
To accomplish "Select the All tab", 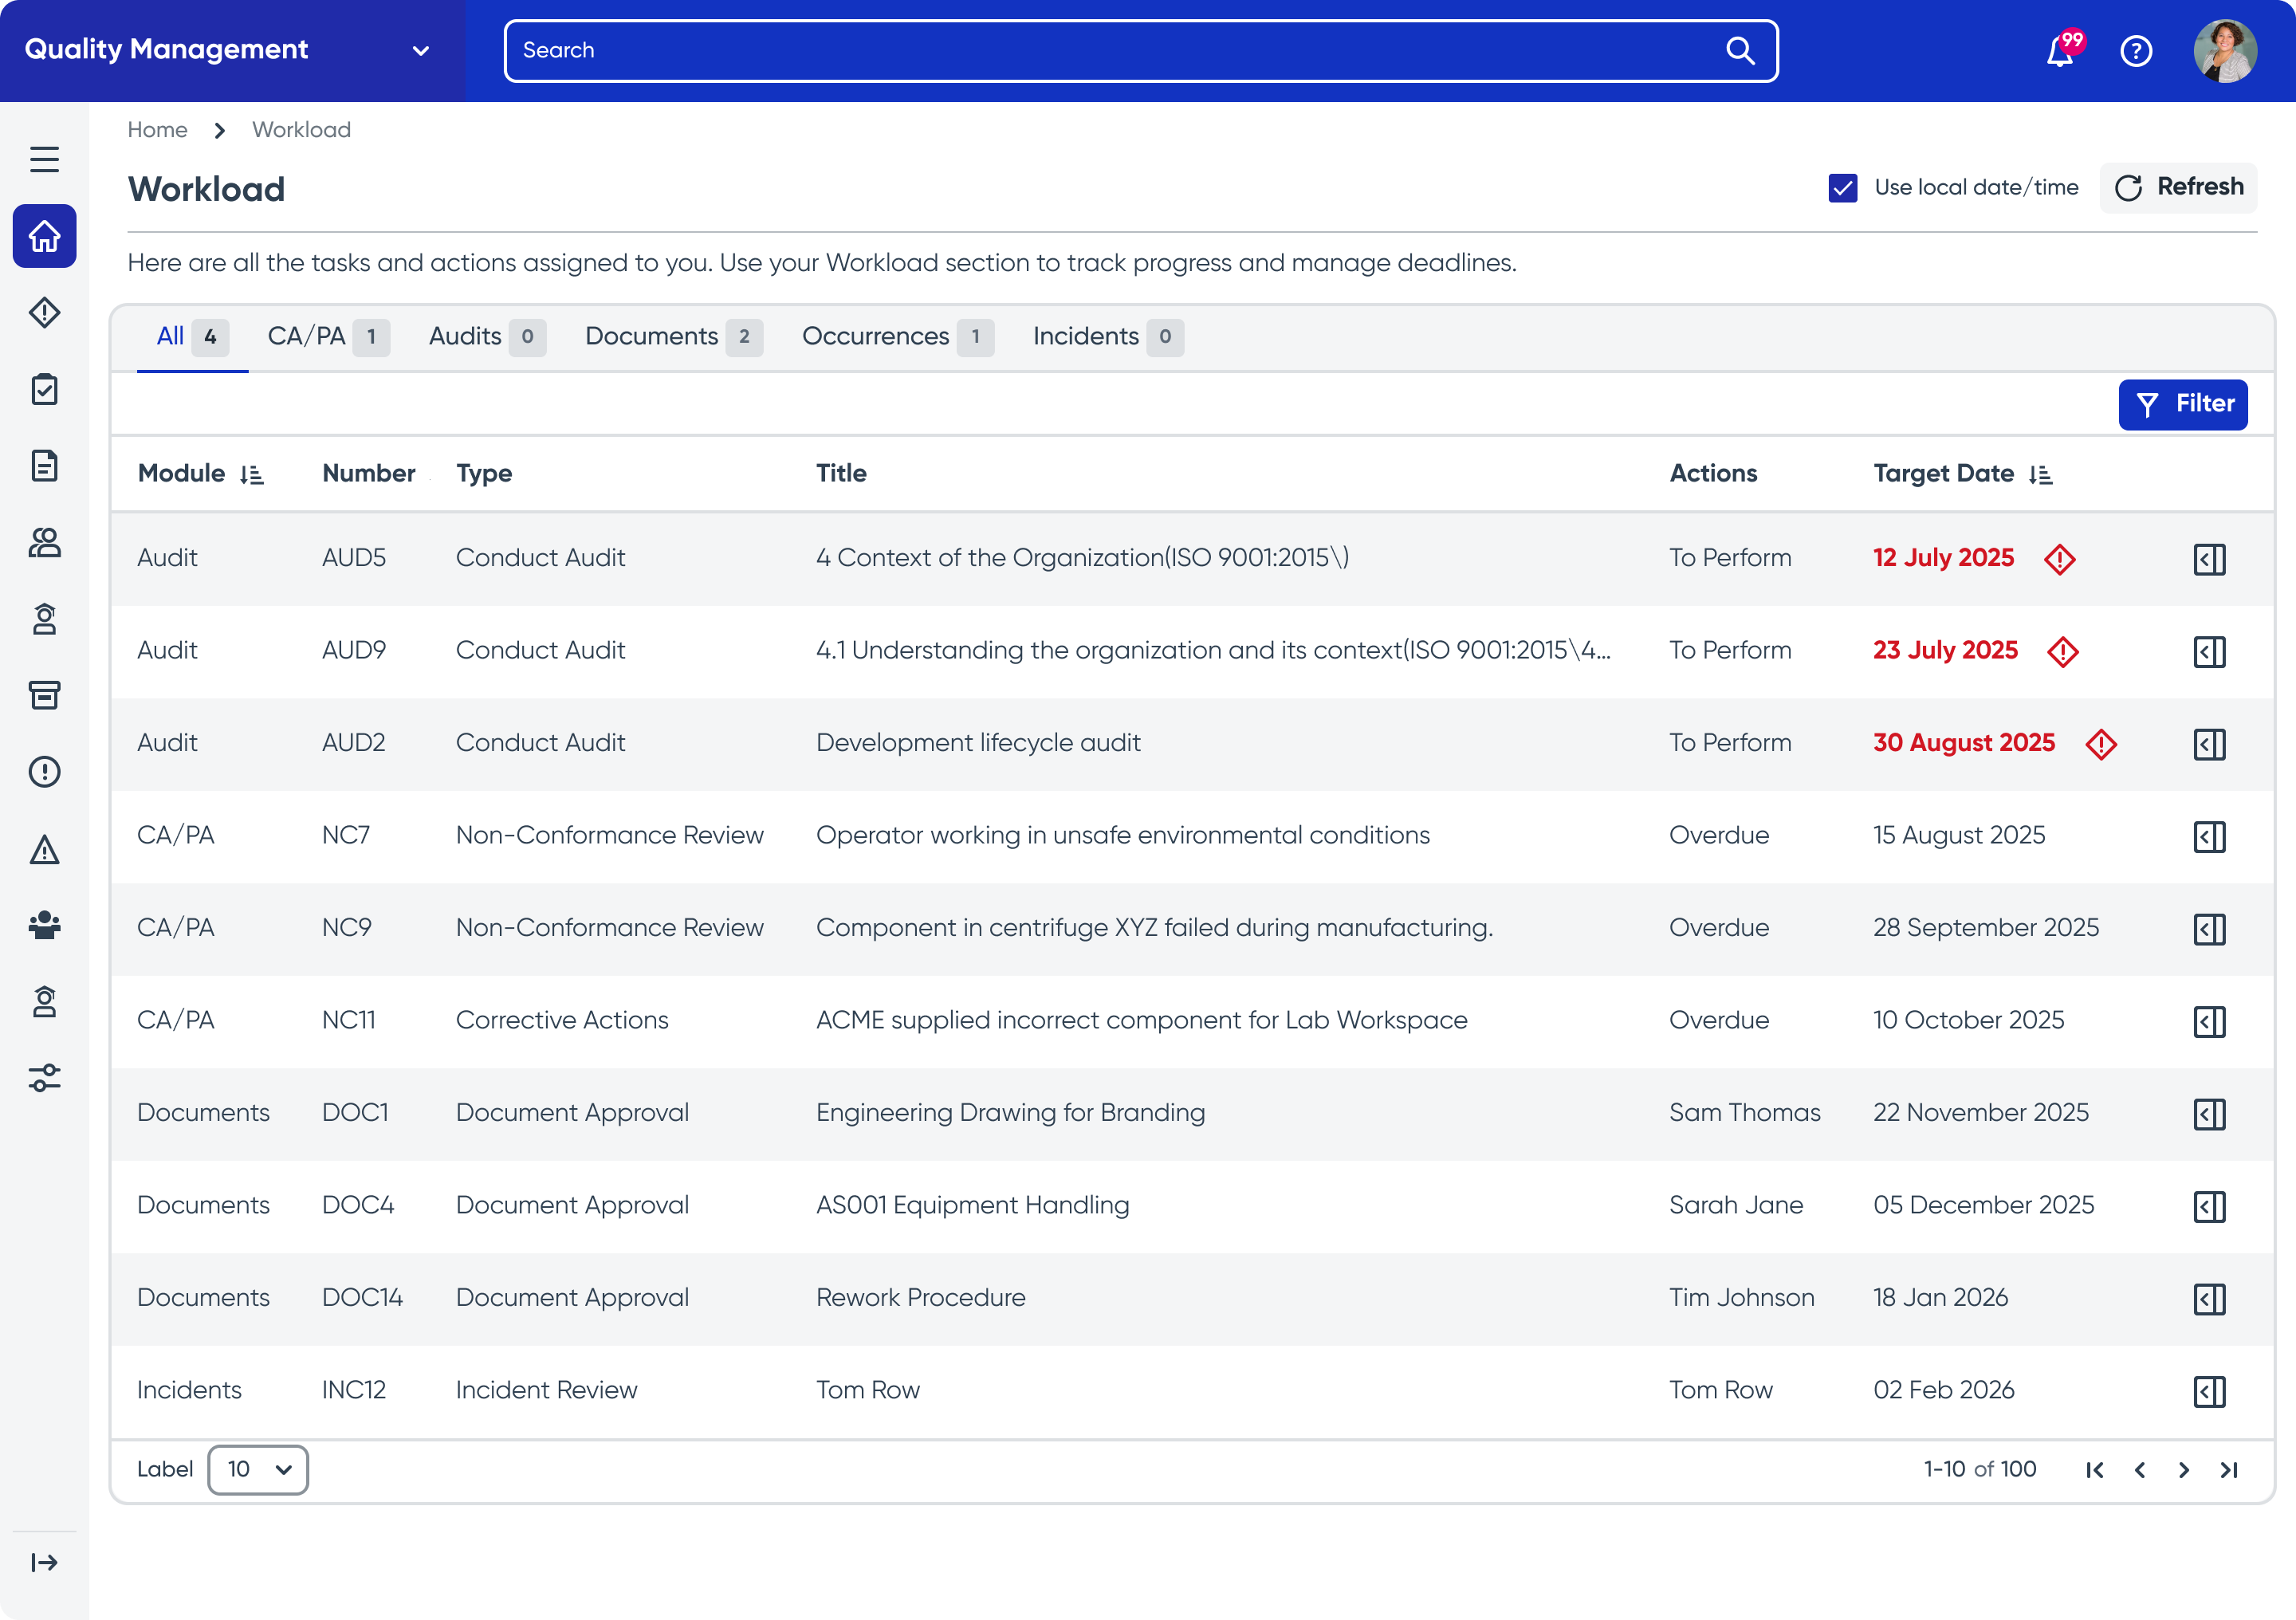I will 192,337.
